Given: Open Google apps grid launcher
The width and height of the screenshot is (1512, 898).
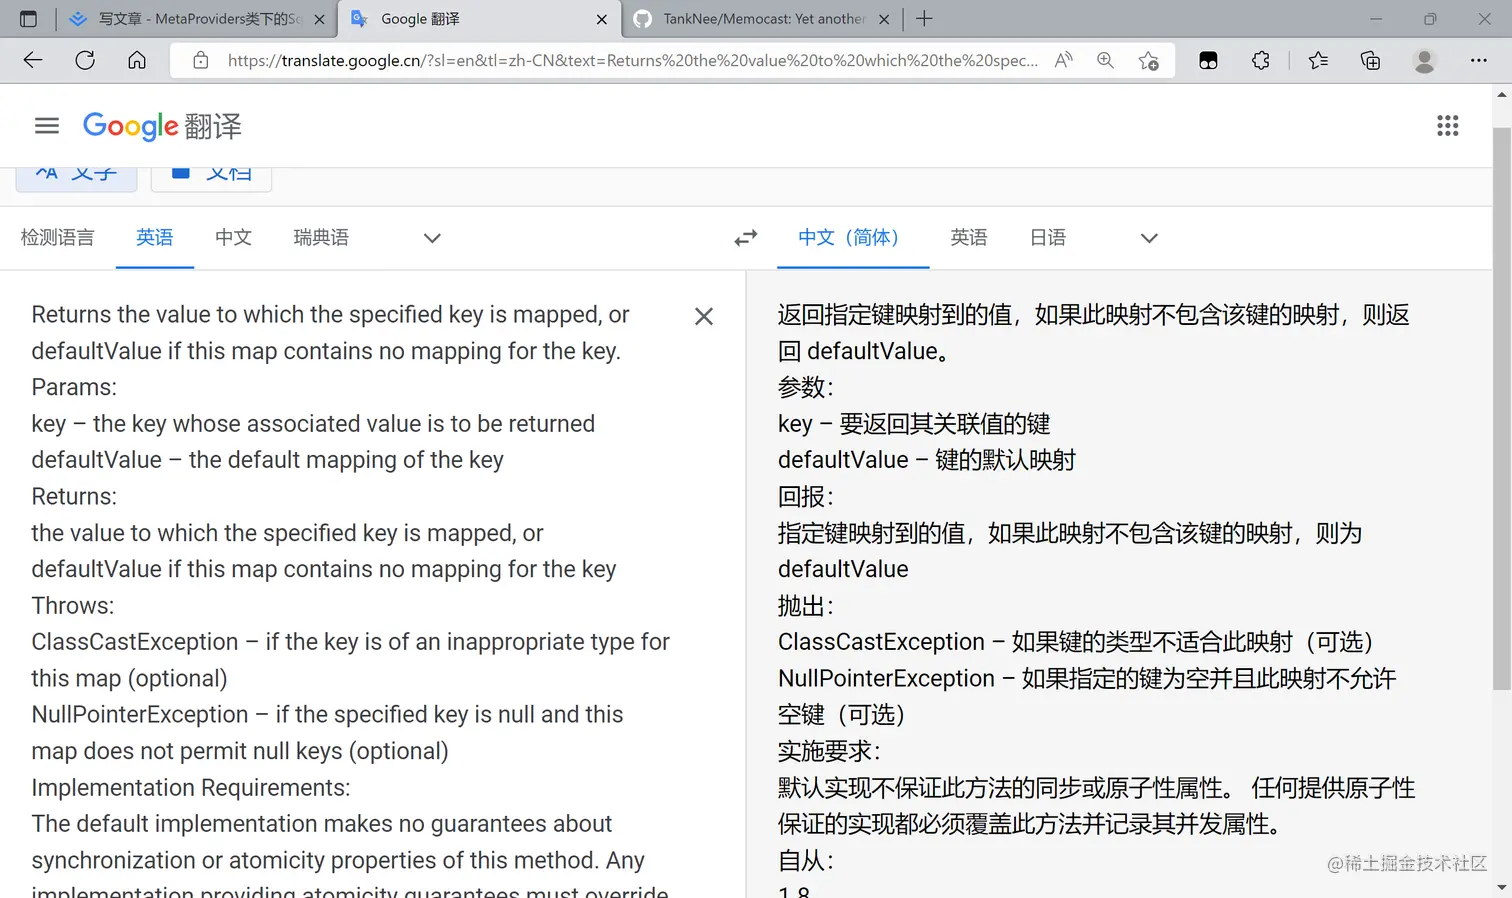Looking at the screenshot, I should coord(1447,126).
